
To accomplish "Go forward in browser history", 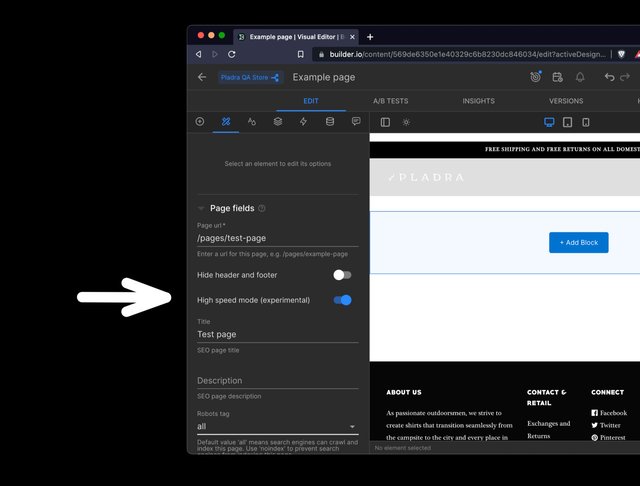I will point(215,54).
